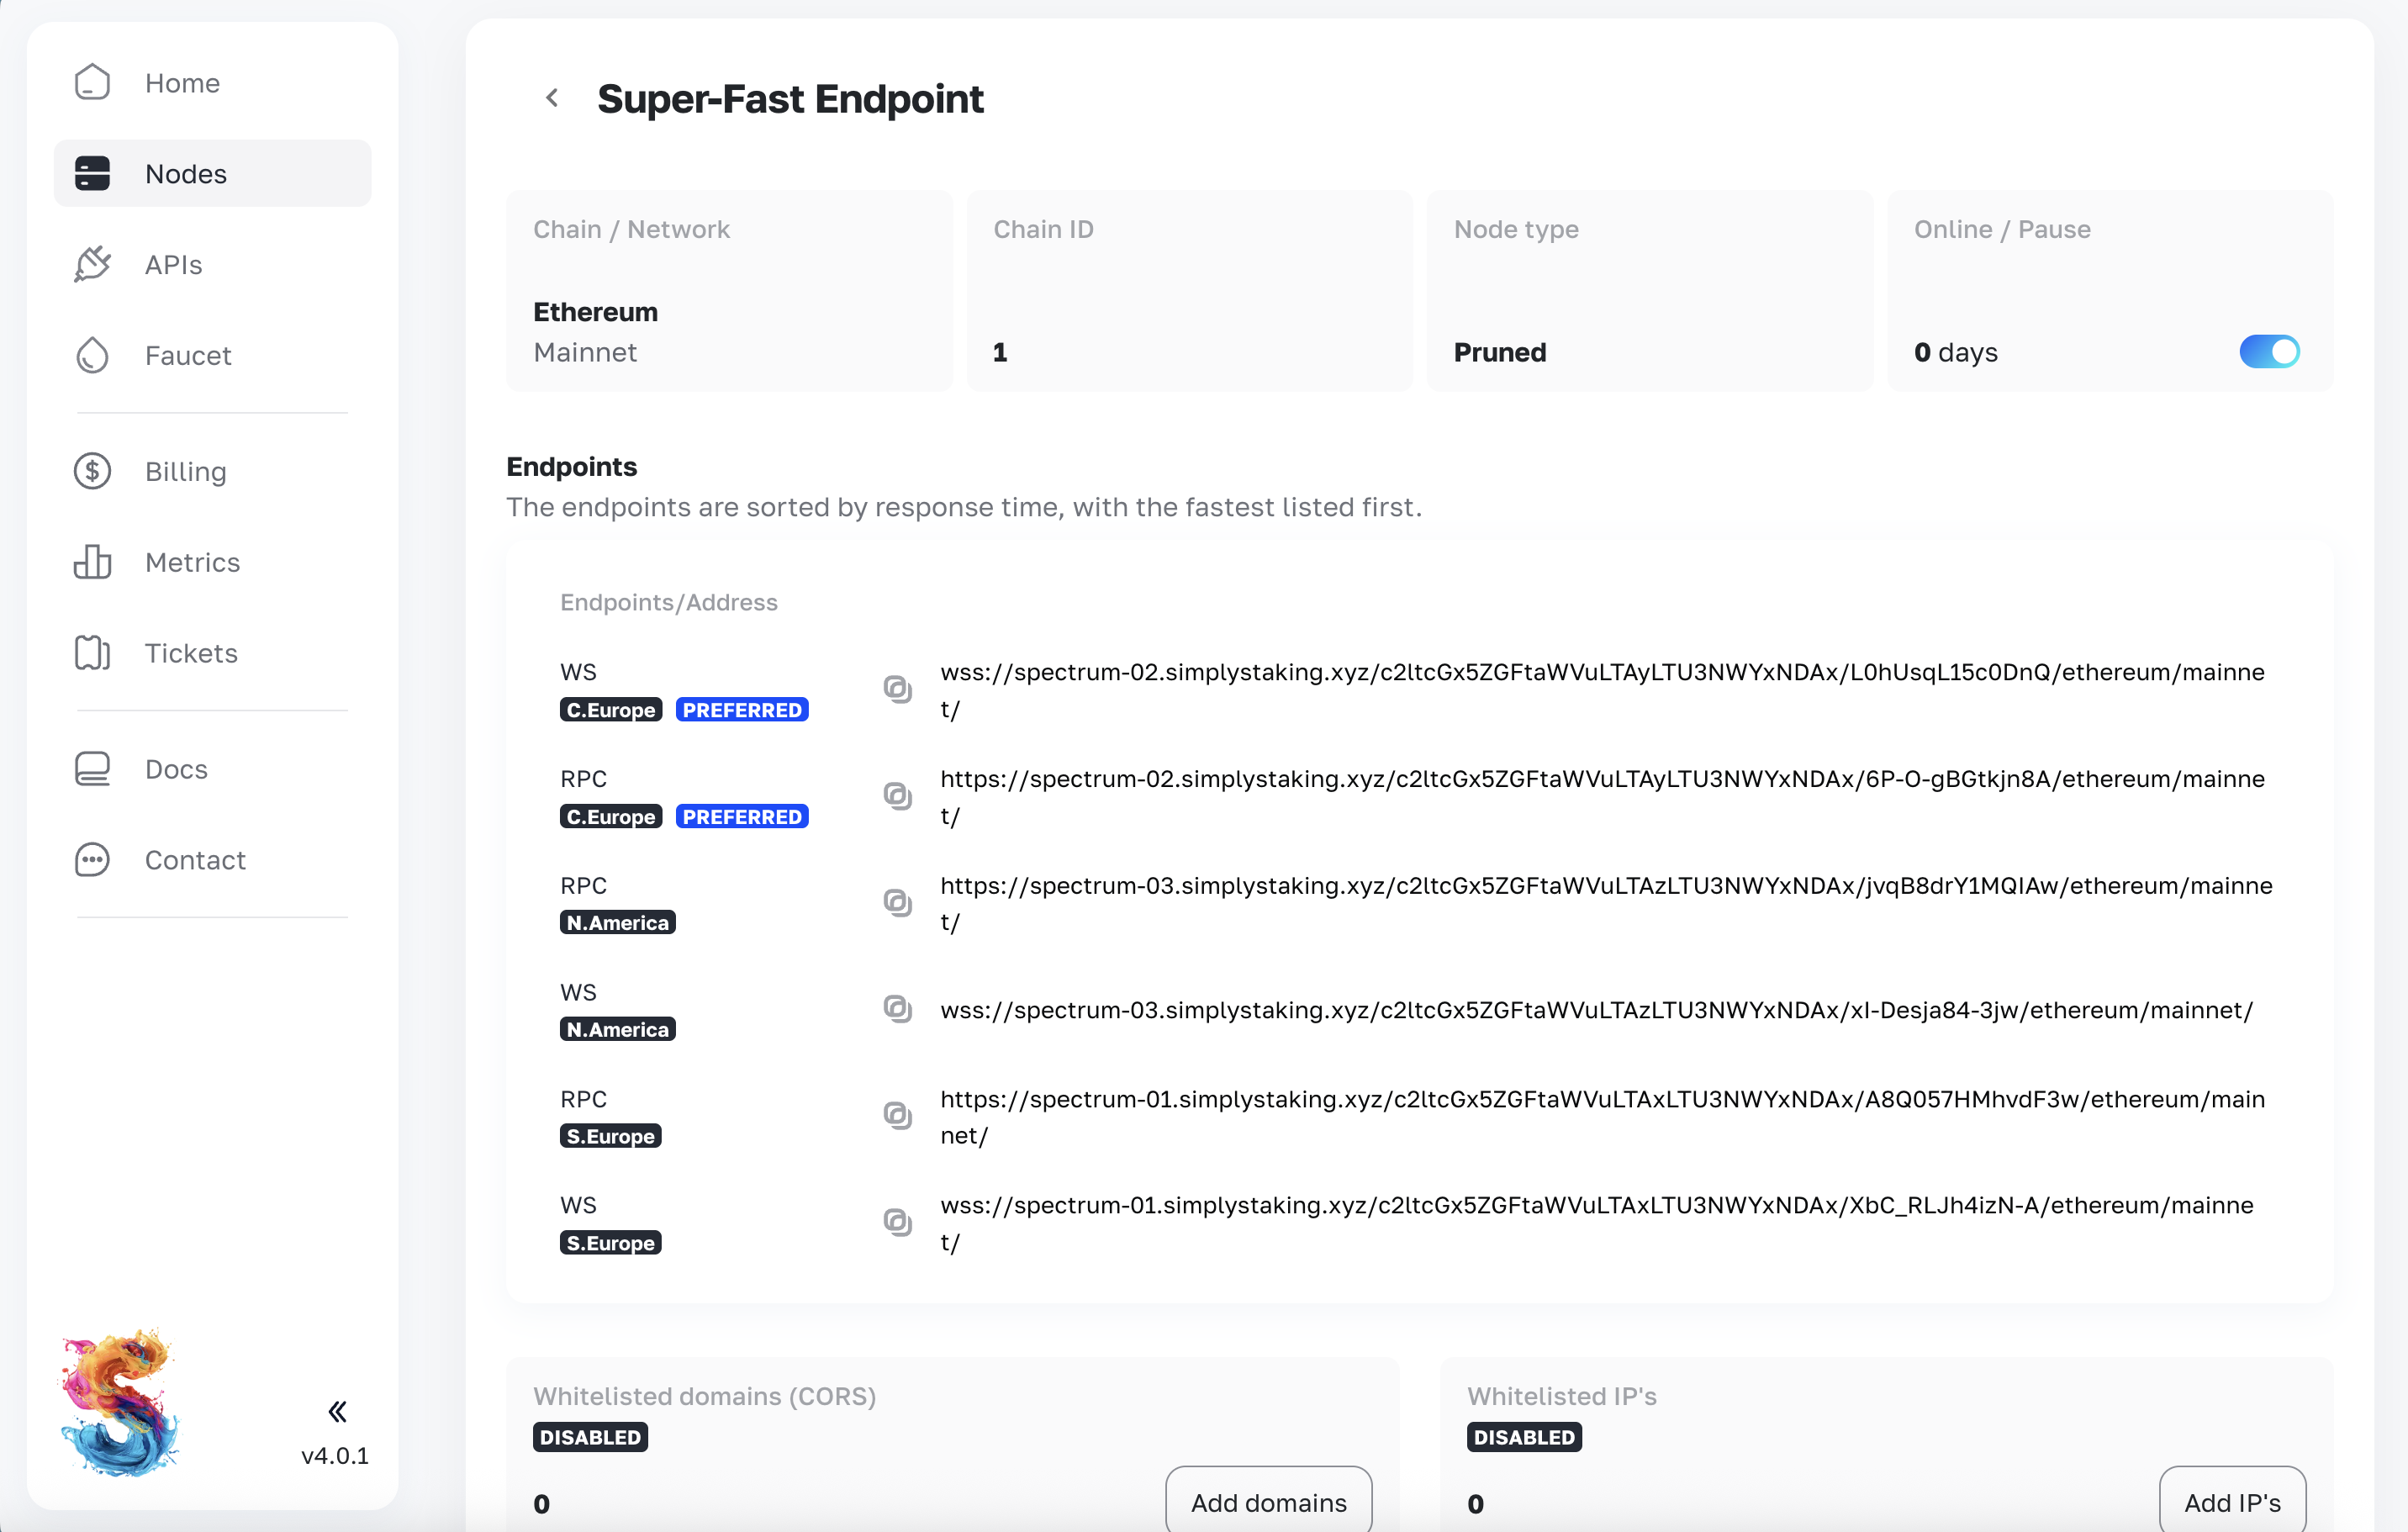Screen dimensions: 2408x1532
Task: Open the Home menu item
Action: point(212,82)
